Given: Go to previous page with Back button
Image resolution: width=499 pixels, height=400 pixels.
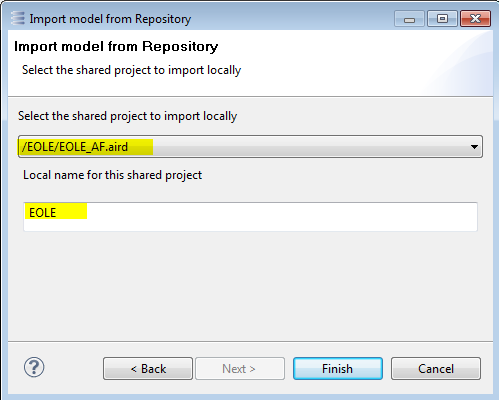Looking at the screenshot, I should [148, 369].
